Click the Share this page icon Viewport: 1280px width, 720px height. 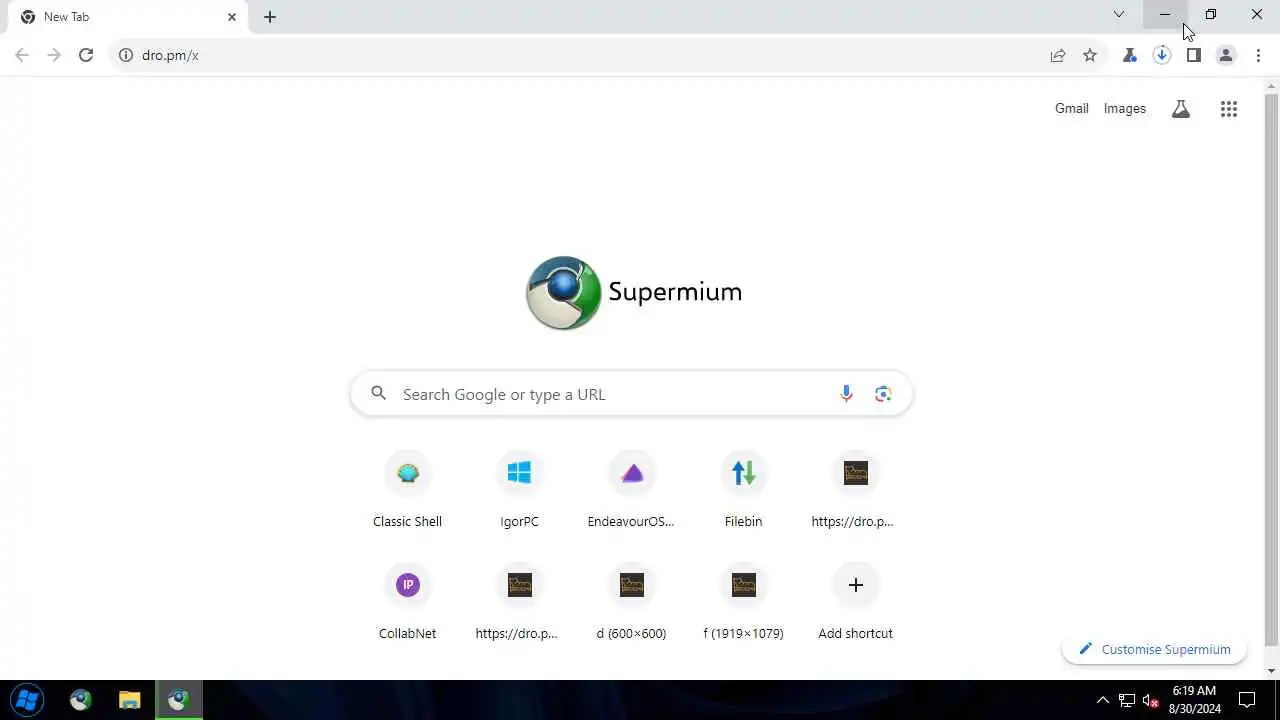(x=1058, y=55)
